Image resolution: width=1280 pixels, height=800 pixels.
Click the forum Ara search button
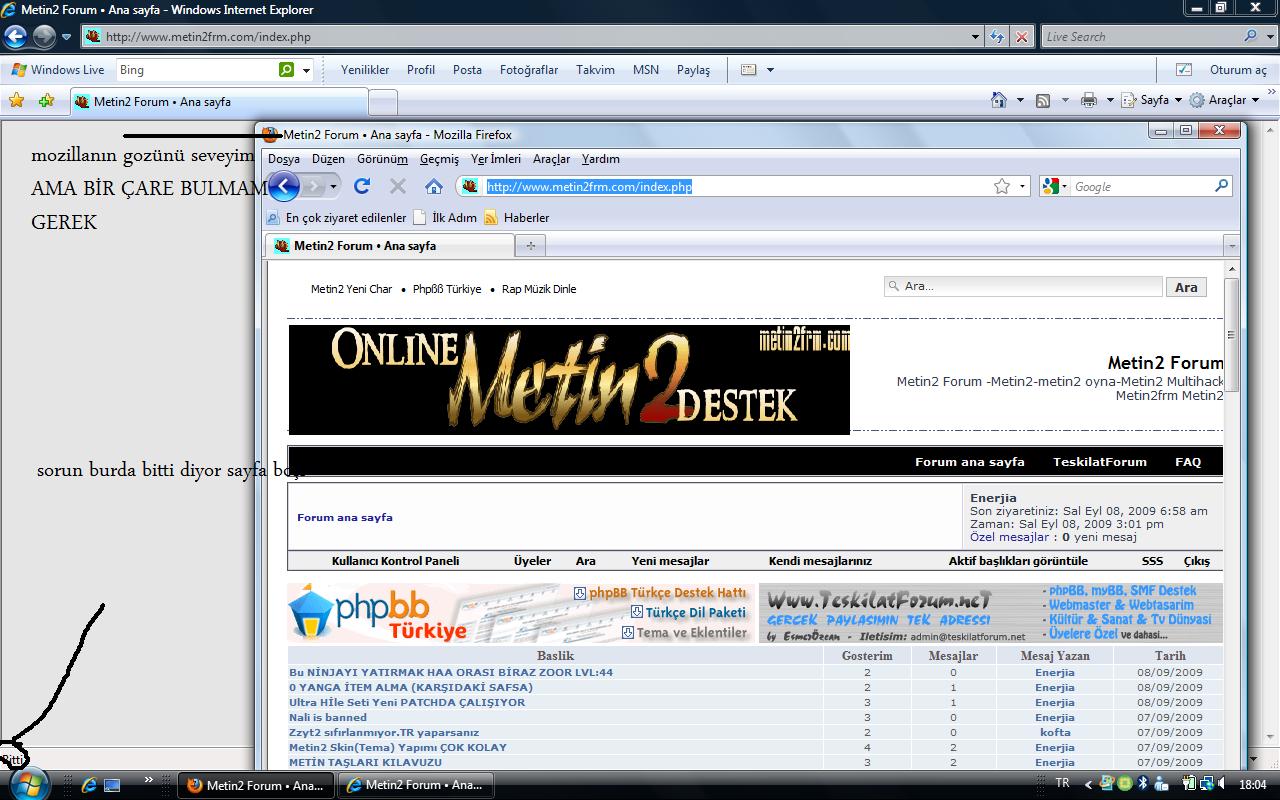coord(1186,287)
